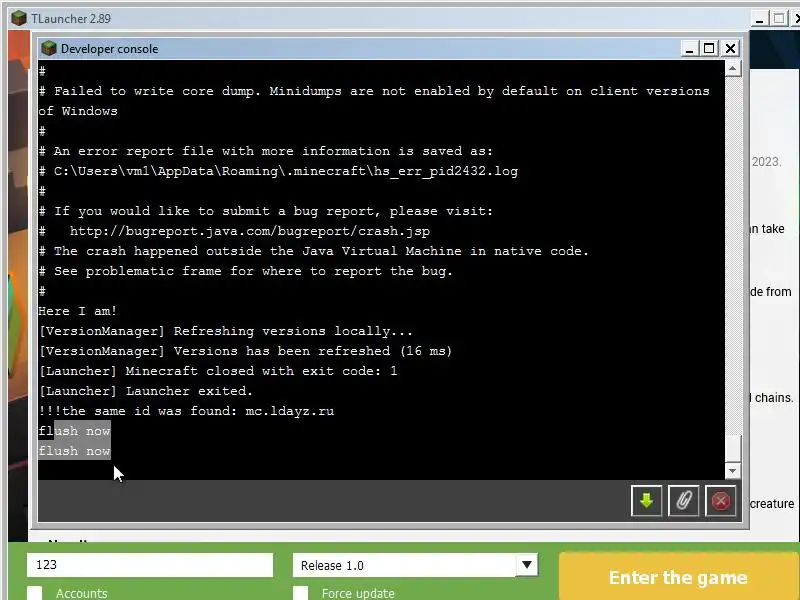Screen dimensions: 800x600
Task: Click the paperclip icon in the developer console
Action: click(x=684, y=501)
